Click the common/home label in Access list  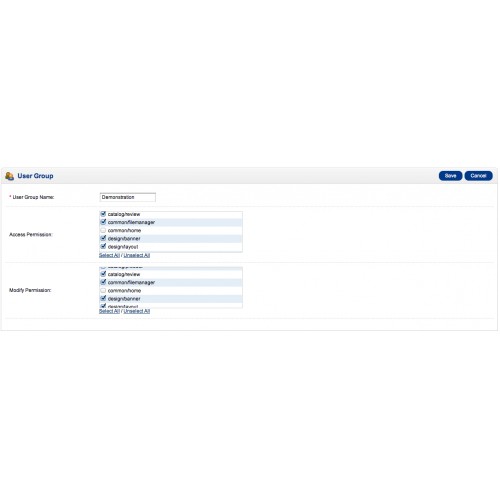tap(124, 231)
